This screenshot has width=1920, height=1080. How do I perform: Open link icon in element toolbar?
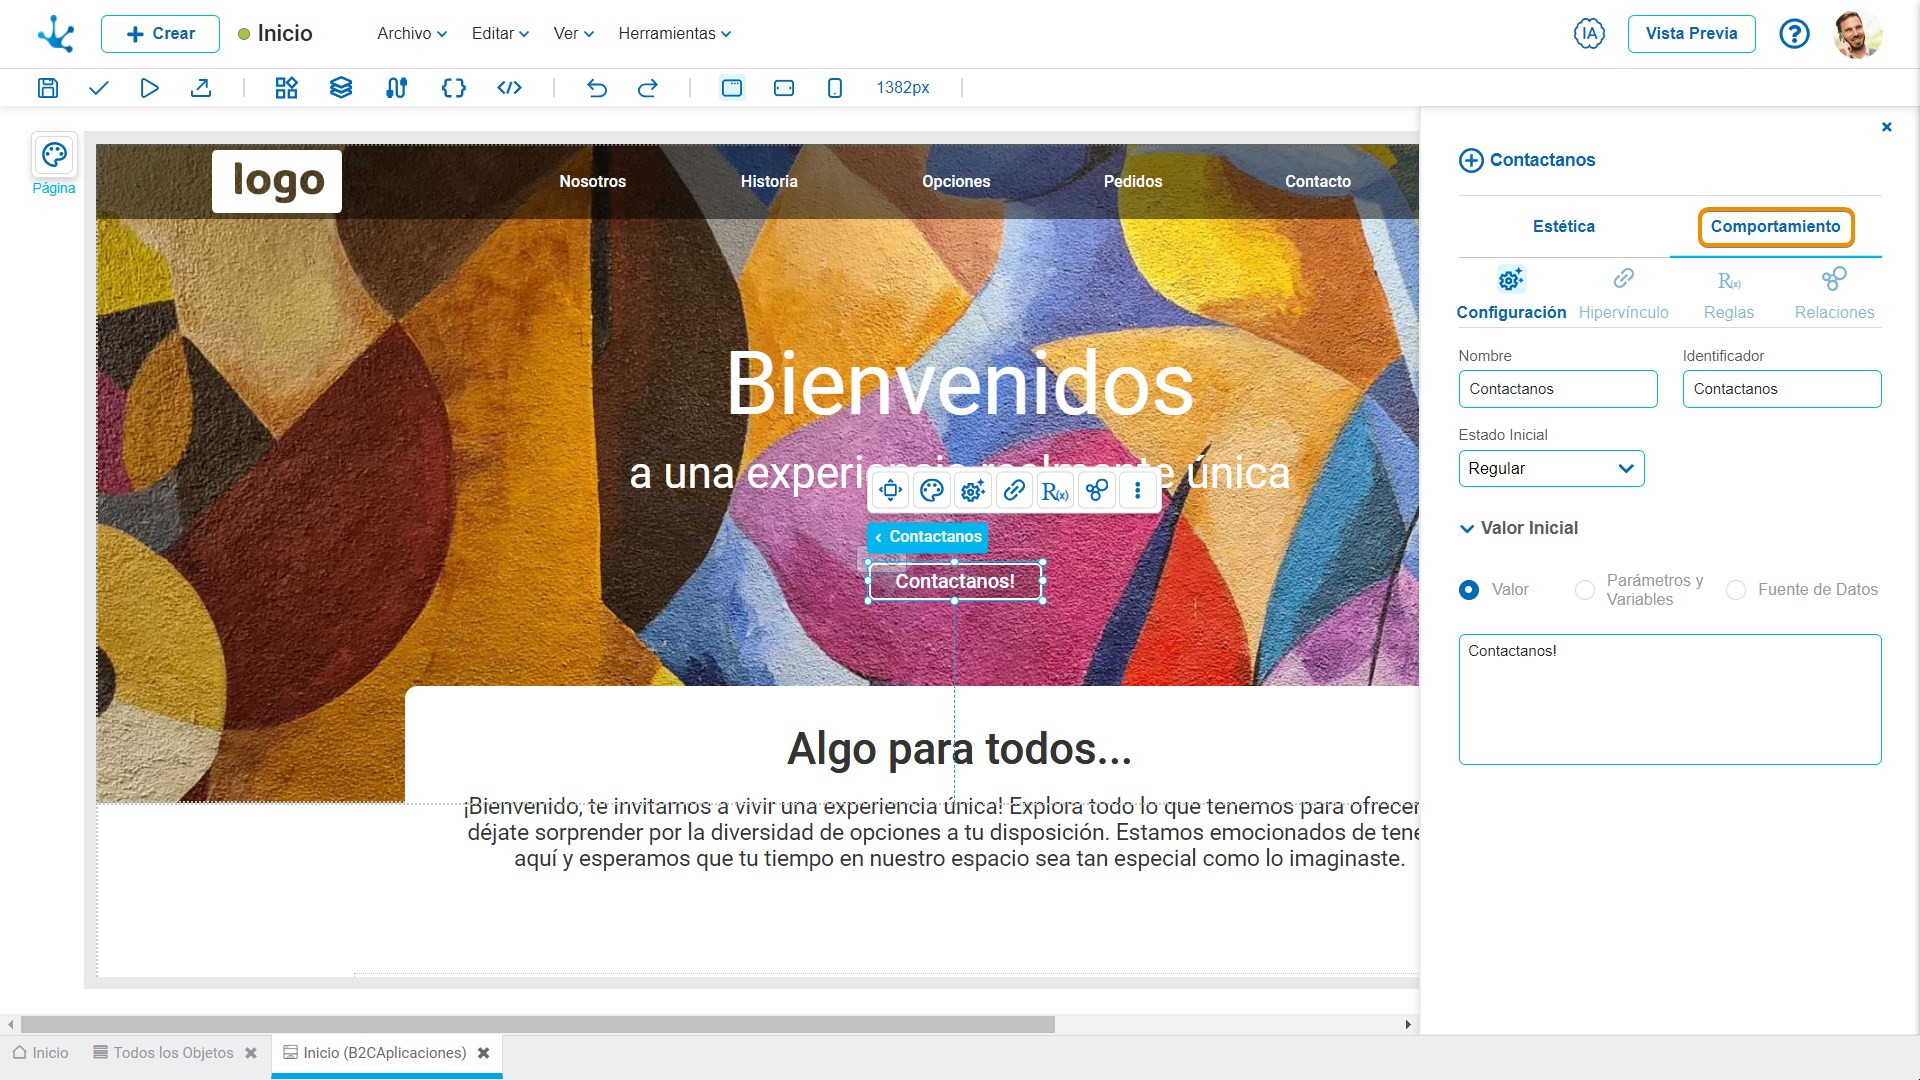[1014, 490]
